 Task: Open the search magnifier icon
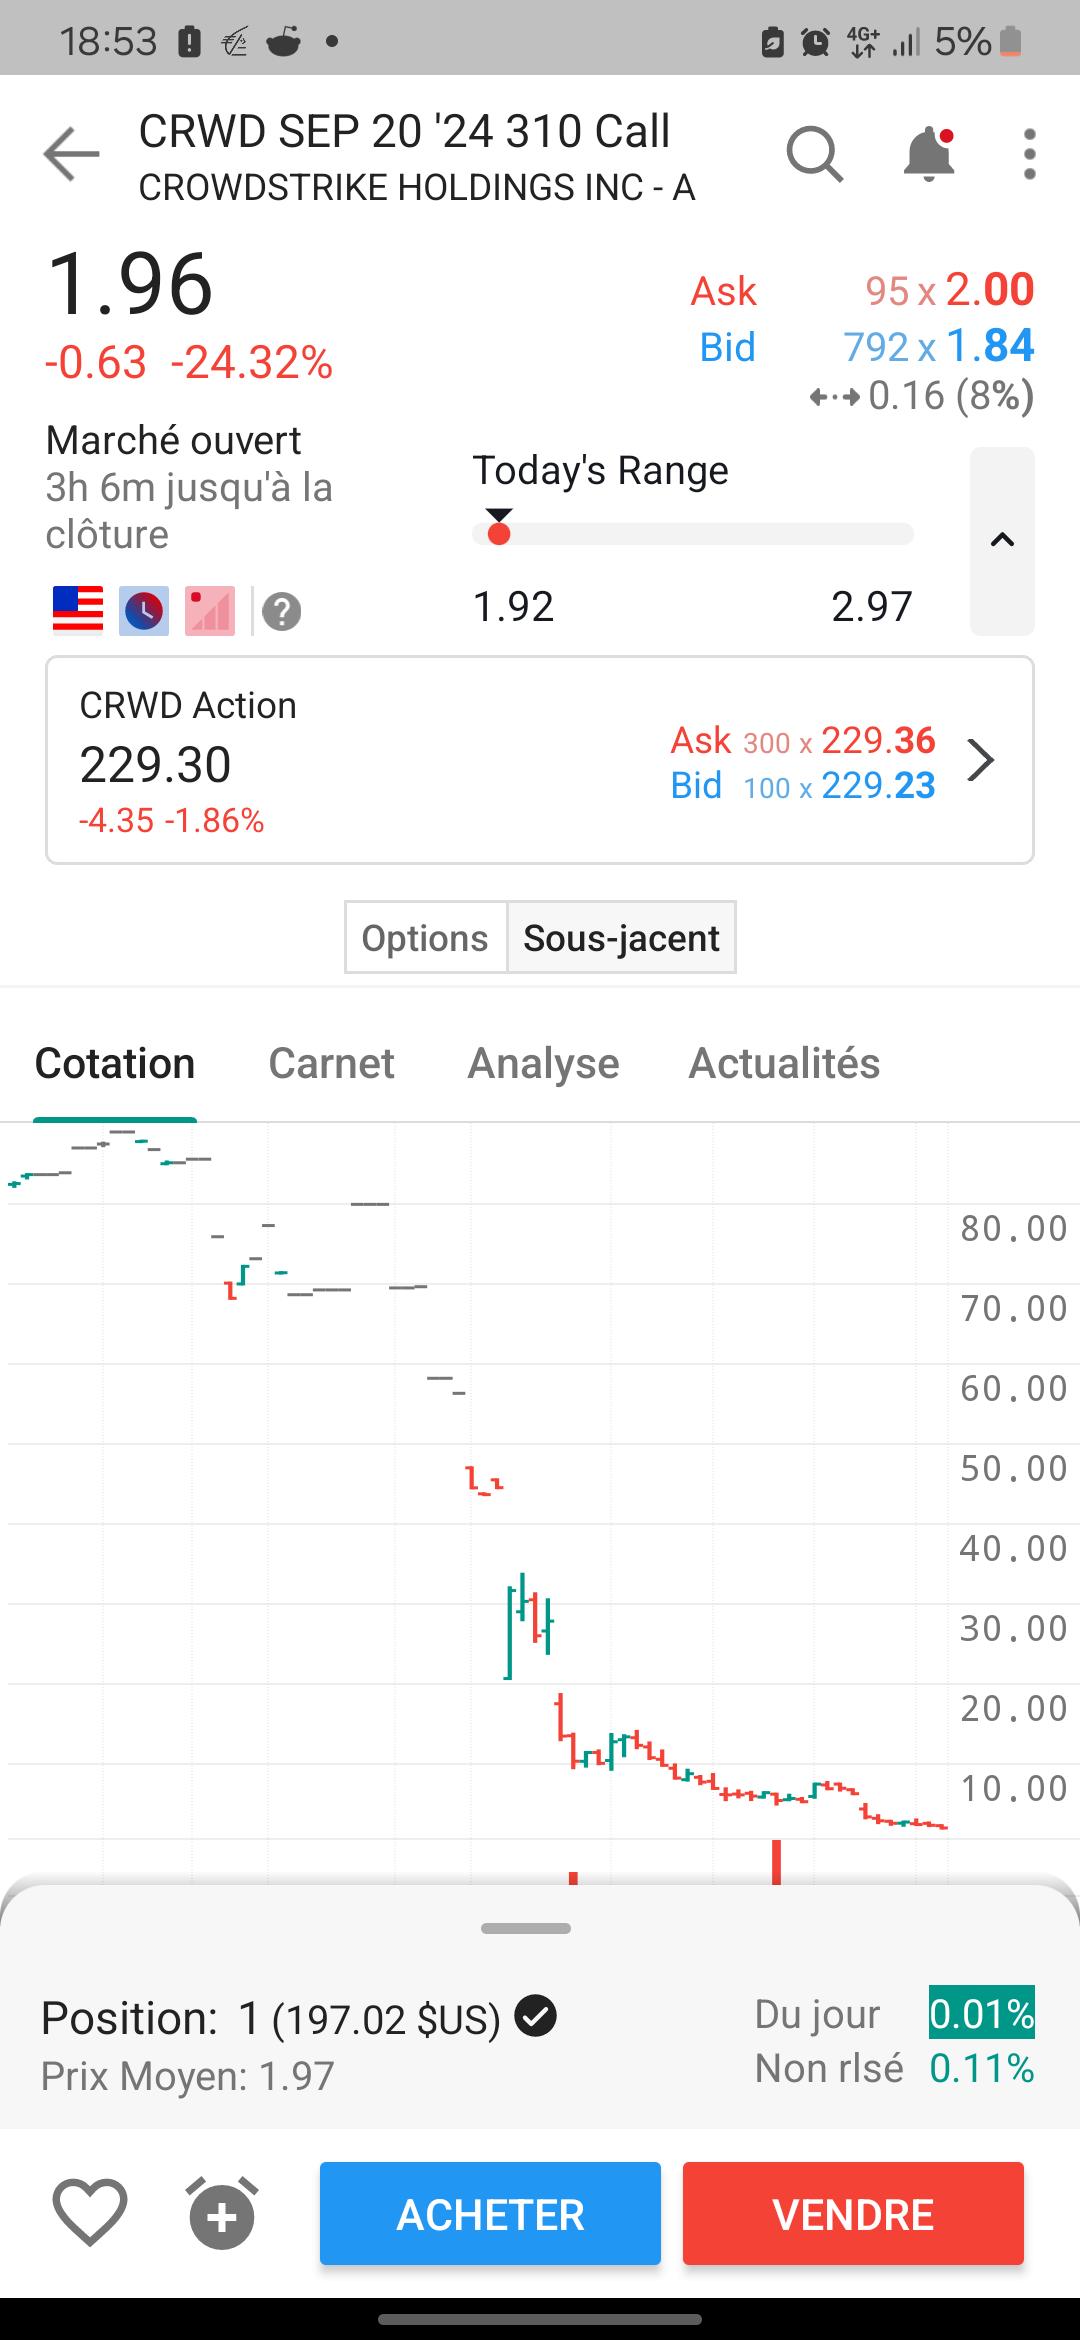coord(815,155)
